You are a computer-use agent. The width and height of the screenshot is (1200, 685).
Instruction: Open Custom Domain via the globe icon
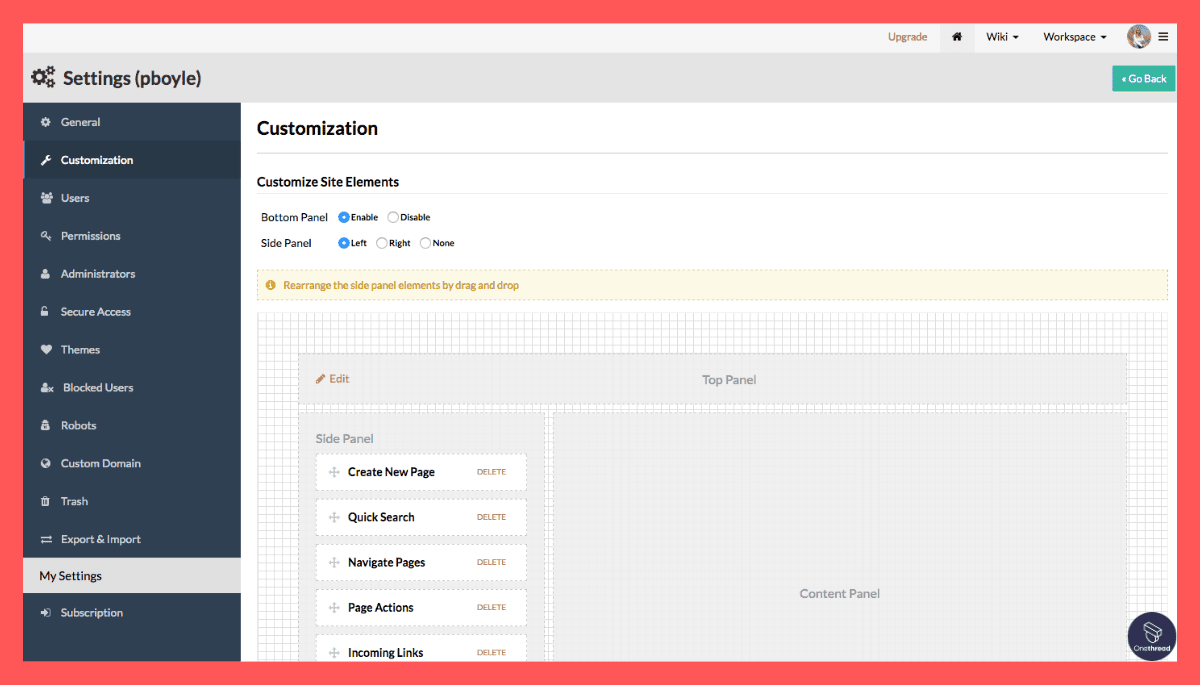coord(47,463)
